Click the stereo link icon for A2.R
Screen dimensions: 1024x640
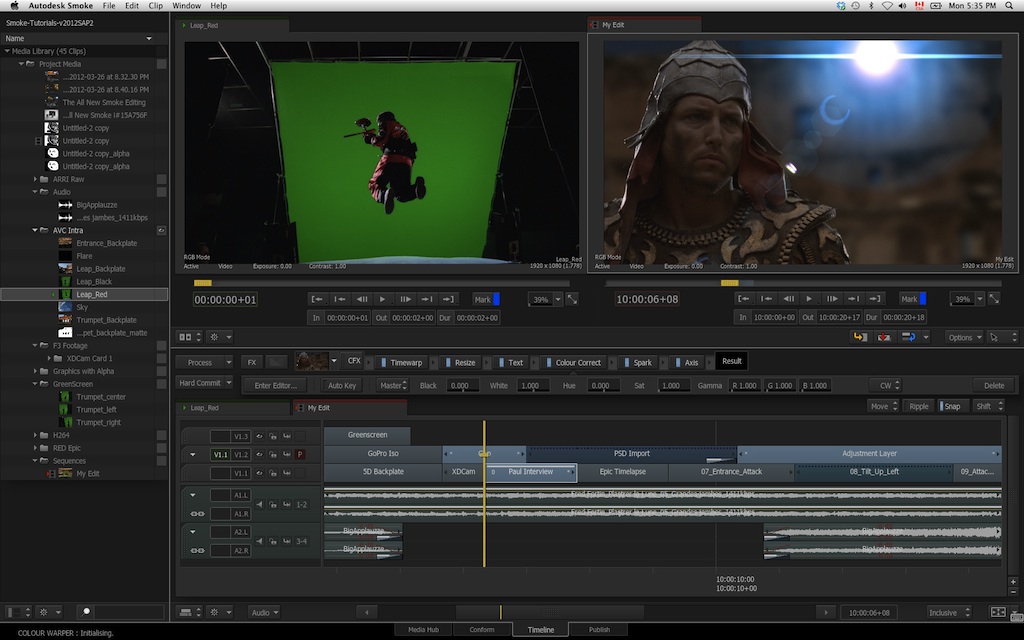click(197, 551)
